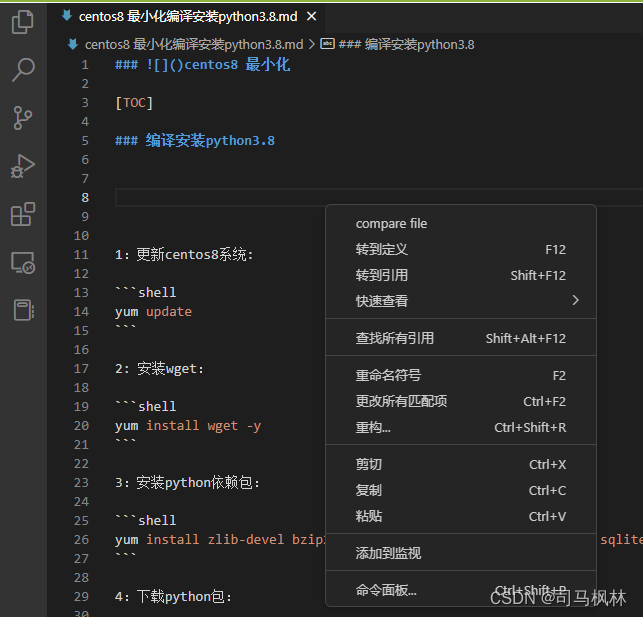Open the notebook-style icon in activity bar
Screen dimensions: 643x617
pyautogui.click(x=23, y=310)
